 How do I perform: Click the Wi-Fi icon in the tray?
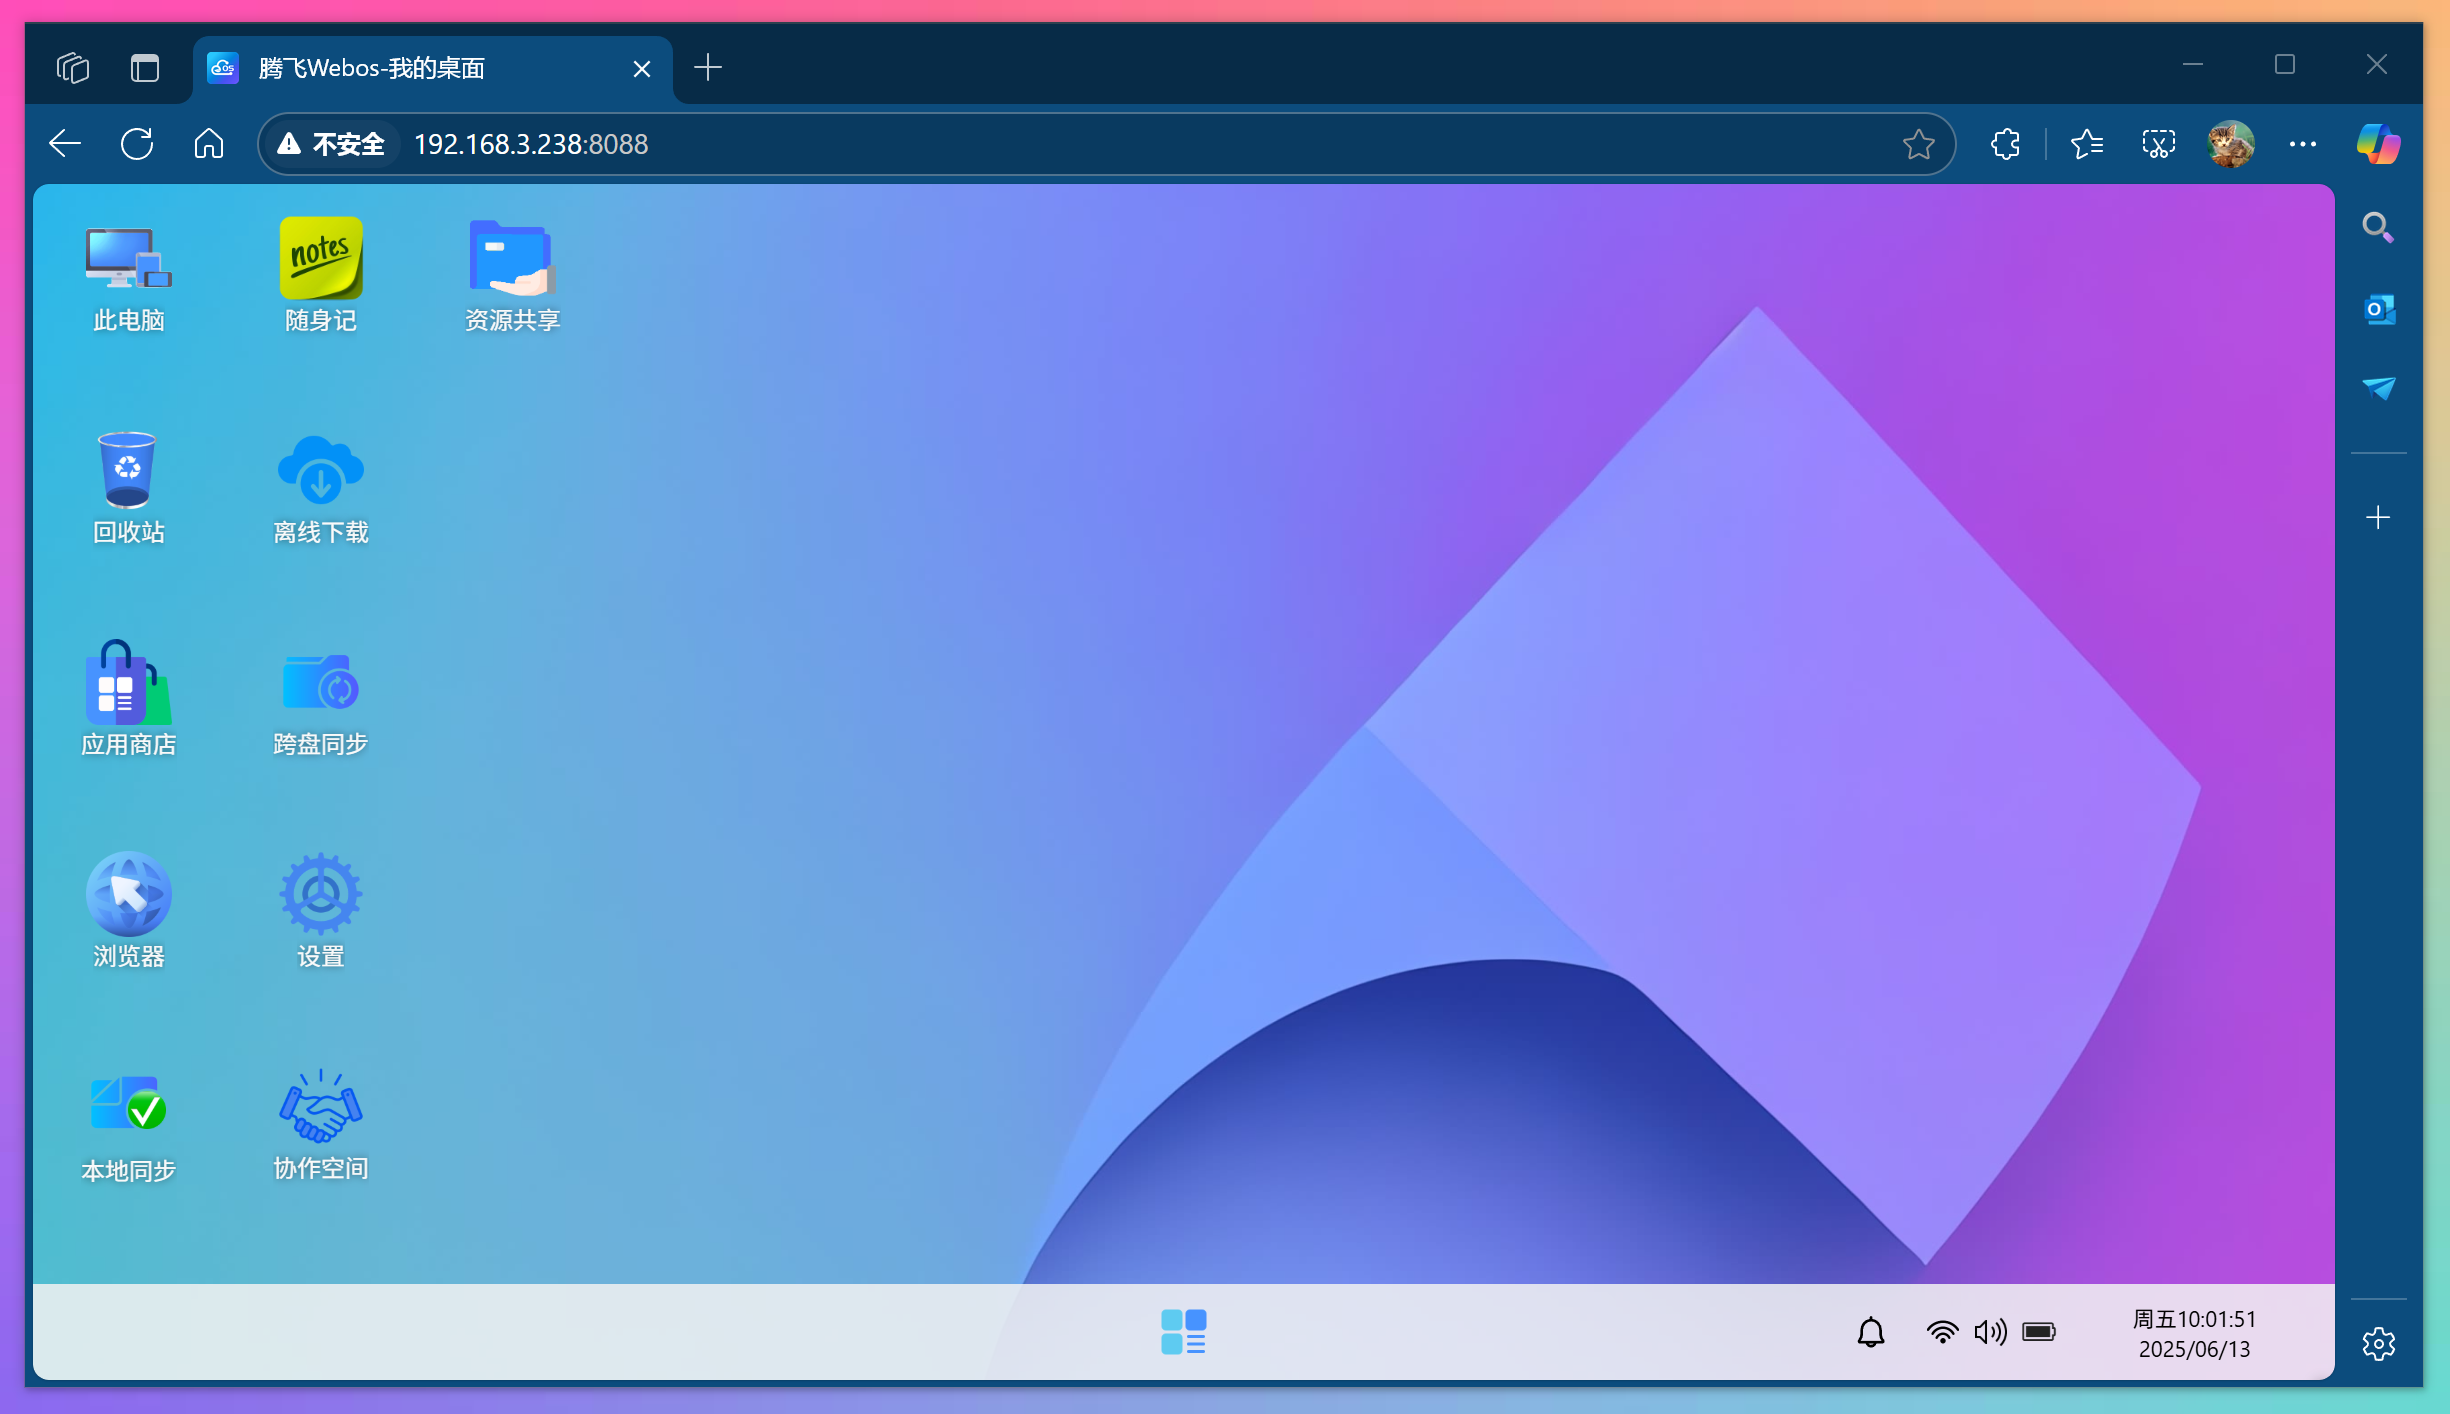coord(1941,1332)
